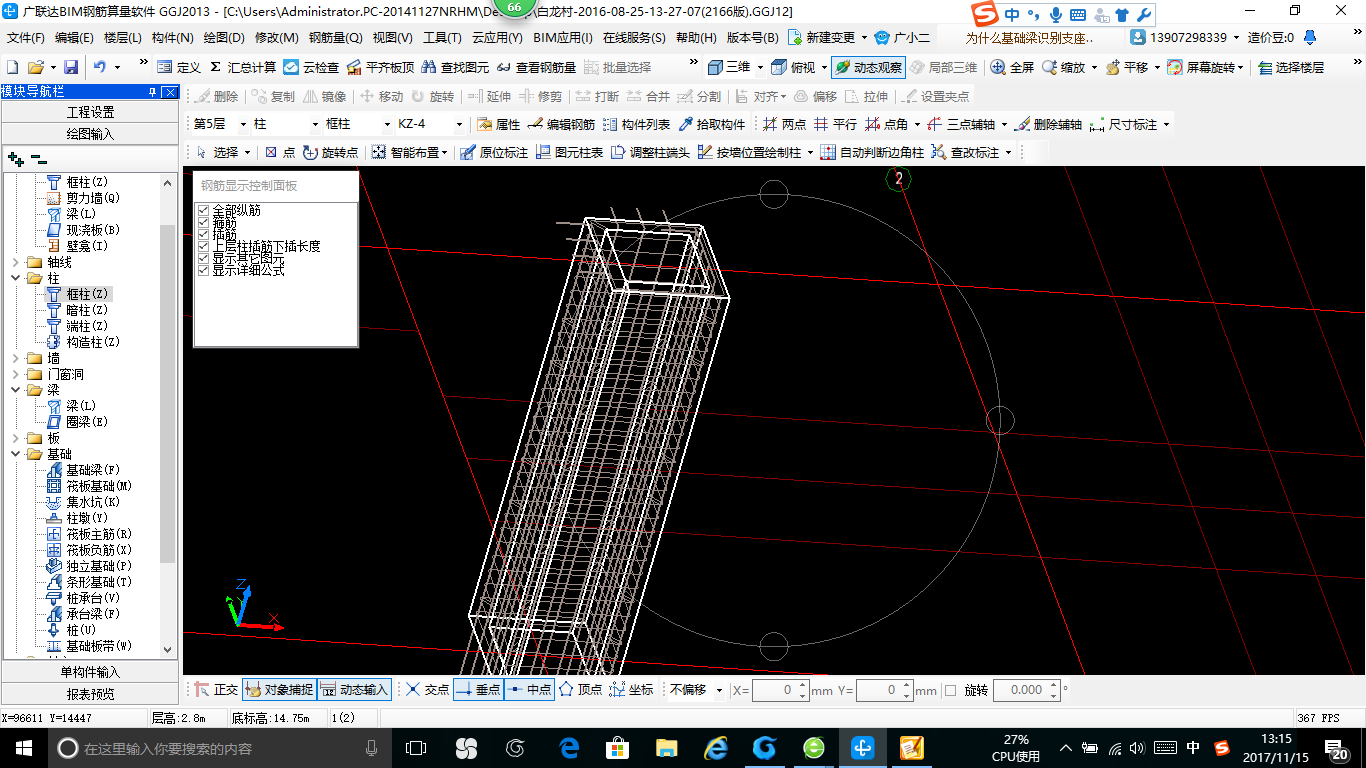Click 拾取构件 pick component tool
The height and width of the screenshot is (768, 1366).
coord(712,124)
